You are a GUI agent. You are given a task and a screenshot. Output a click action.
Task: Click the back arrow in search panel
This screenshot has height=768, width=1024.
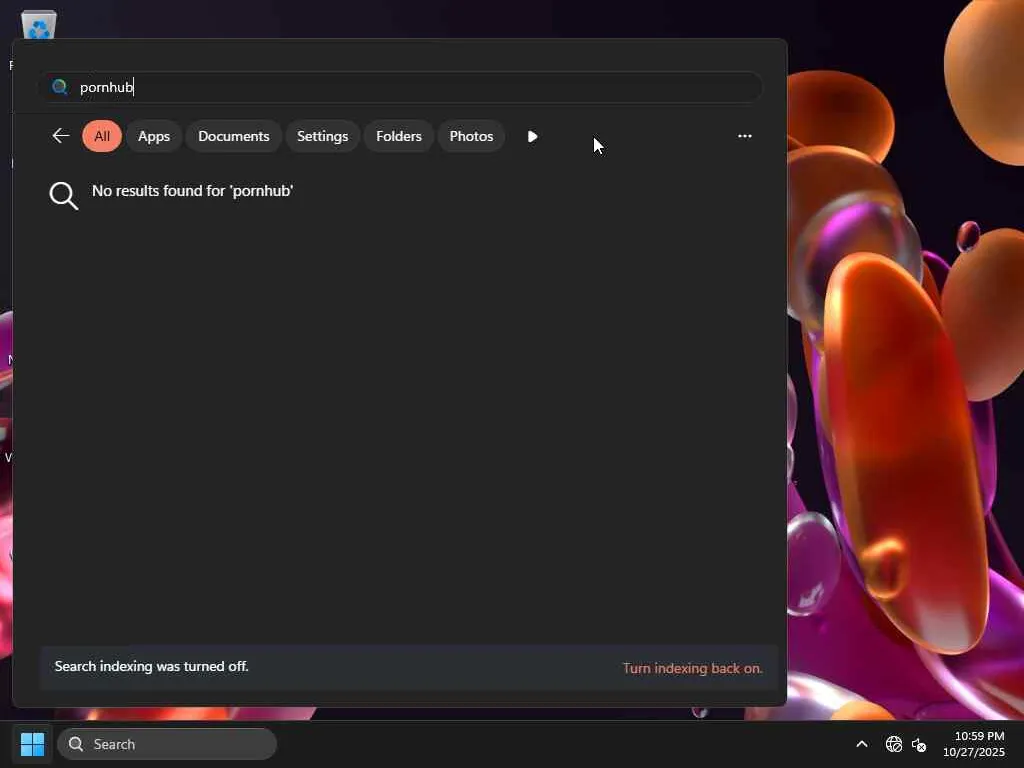point(61,136)
